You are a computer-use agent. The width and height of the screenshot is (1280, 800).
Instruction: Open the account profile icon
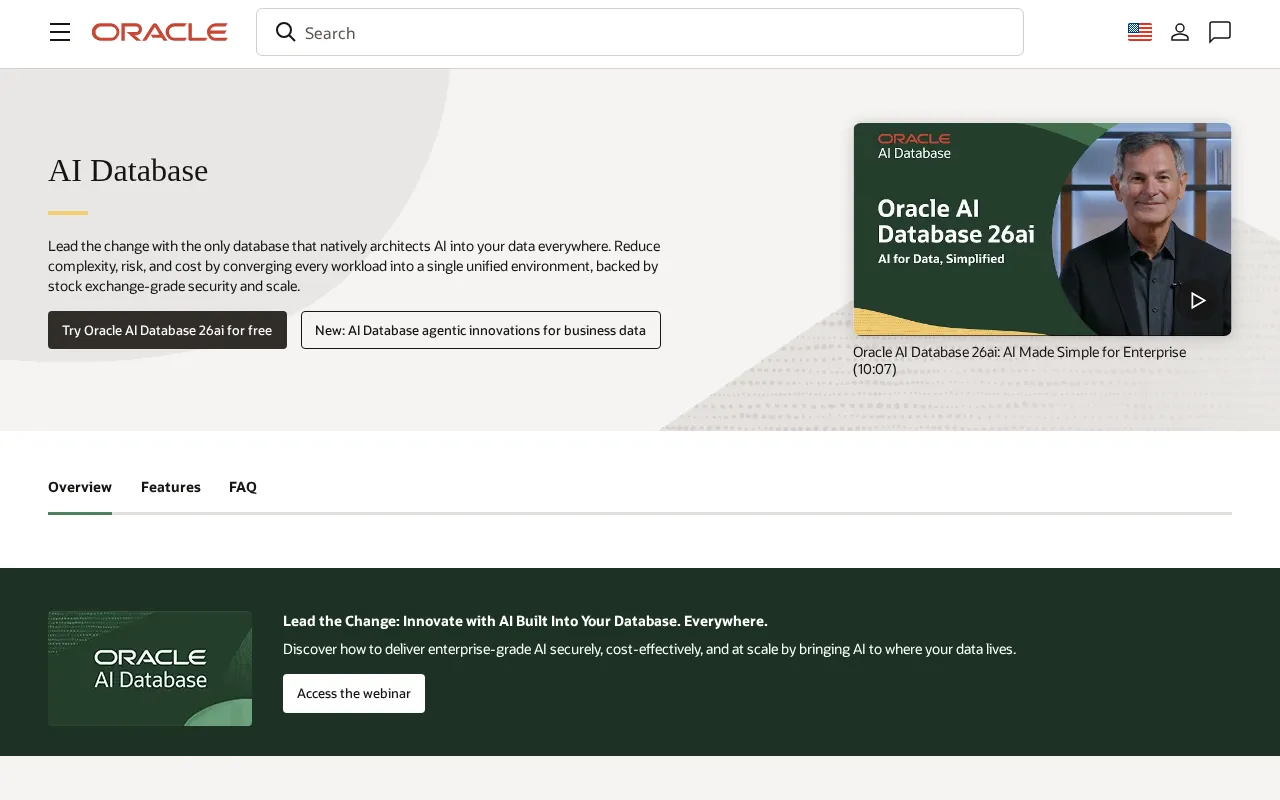click(1180, 32)
